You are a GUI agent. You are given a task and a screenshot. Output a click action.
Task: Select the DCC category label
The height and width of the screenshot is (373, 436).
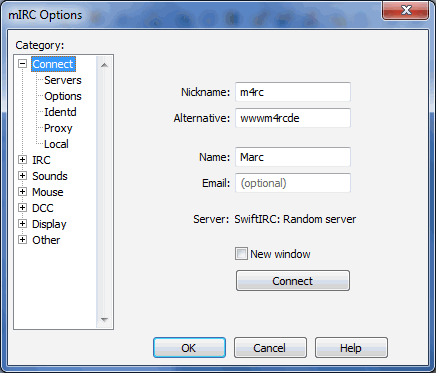point(42,208)
